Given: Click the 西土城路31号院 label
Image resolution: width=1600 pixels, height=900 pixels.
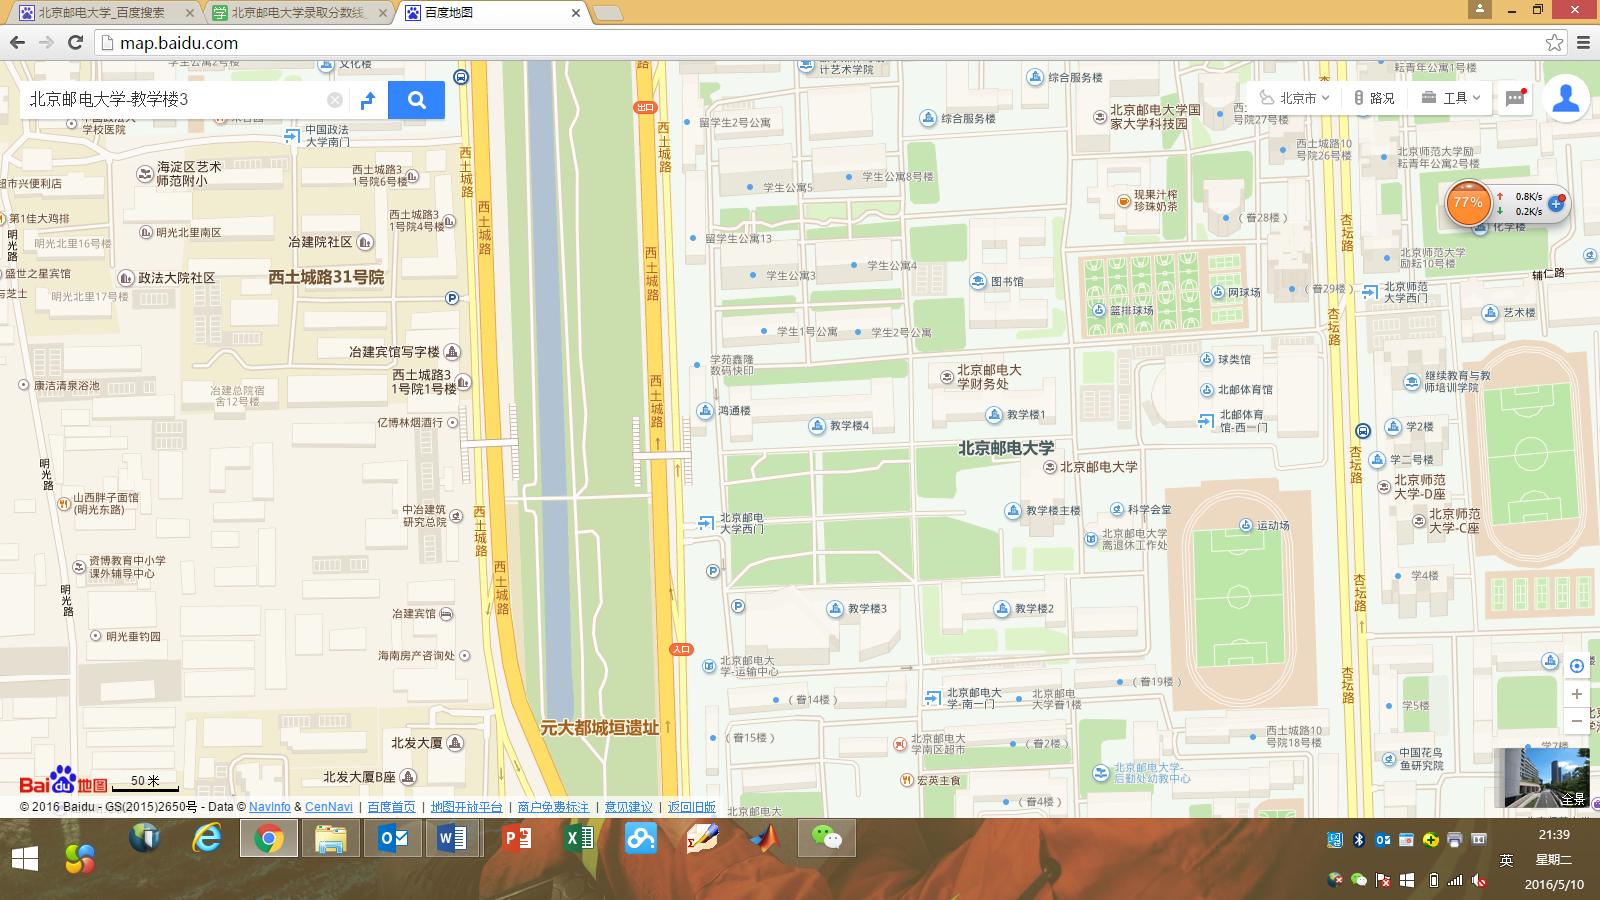Looking at the screenshot, I should point(326,277).
